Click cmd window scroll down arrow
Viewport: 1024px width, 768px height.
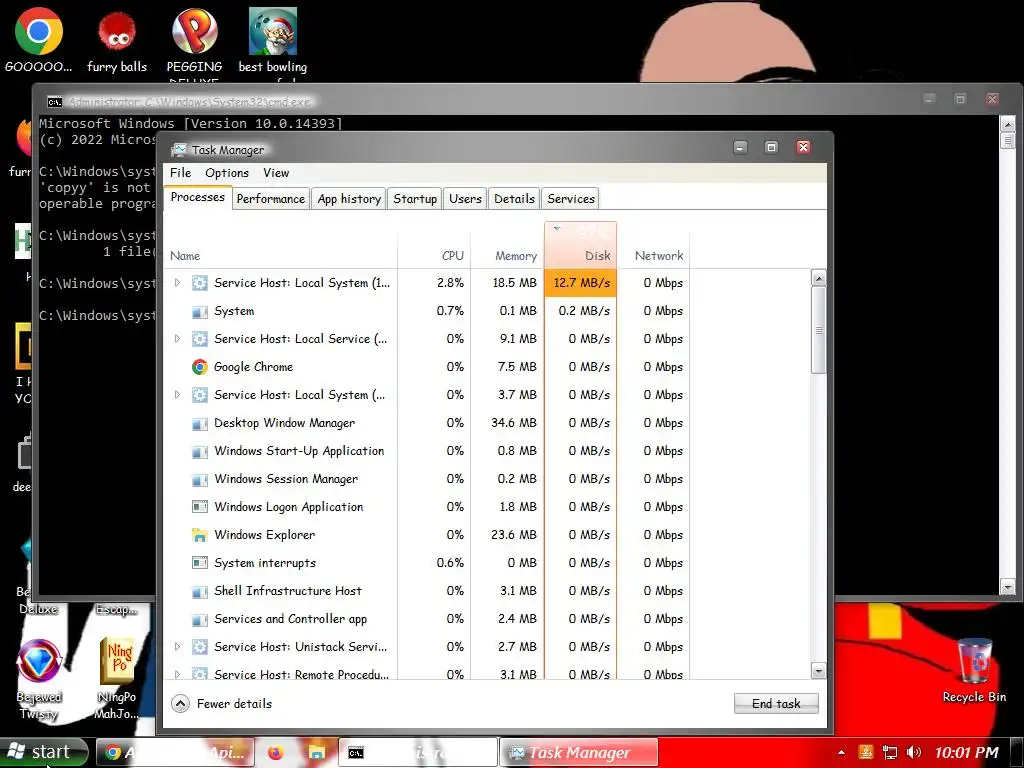[1008, 588]
